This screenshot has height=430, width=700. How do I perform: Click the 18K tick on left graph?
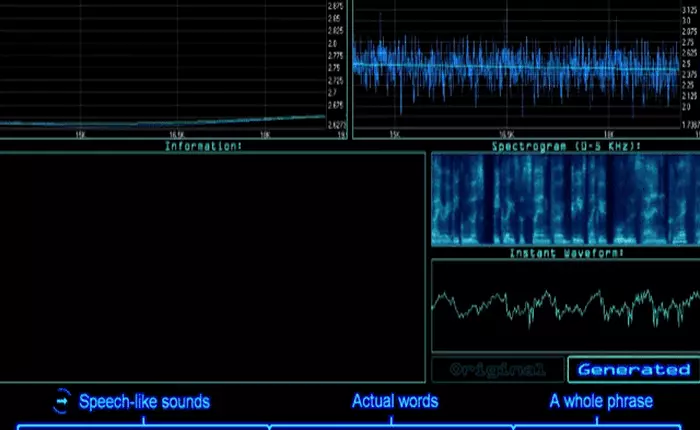coord(265,133)
